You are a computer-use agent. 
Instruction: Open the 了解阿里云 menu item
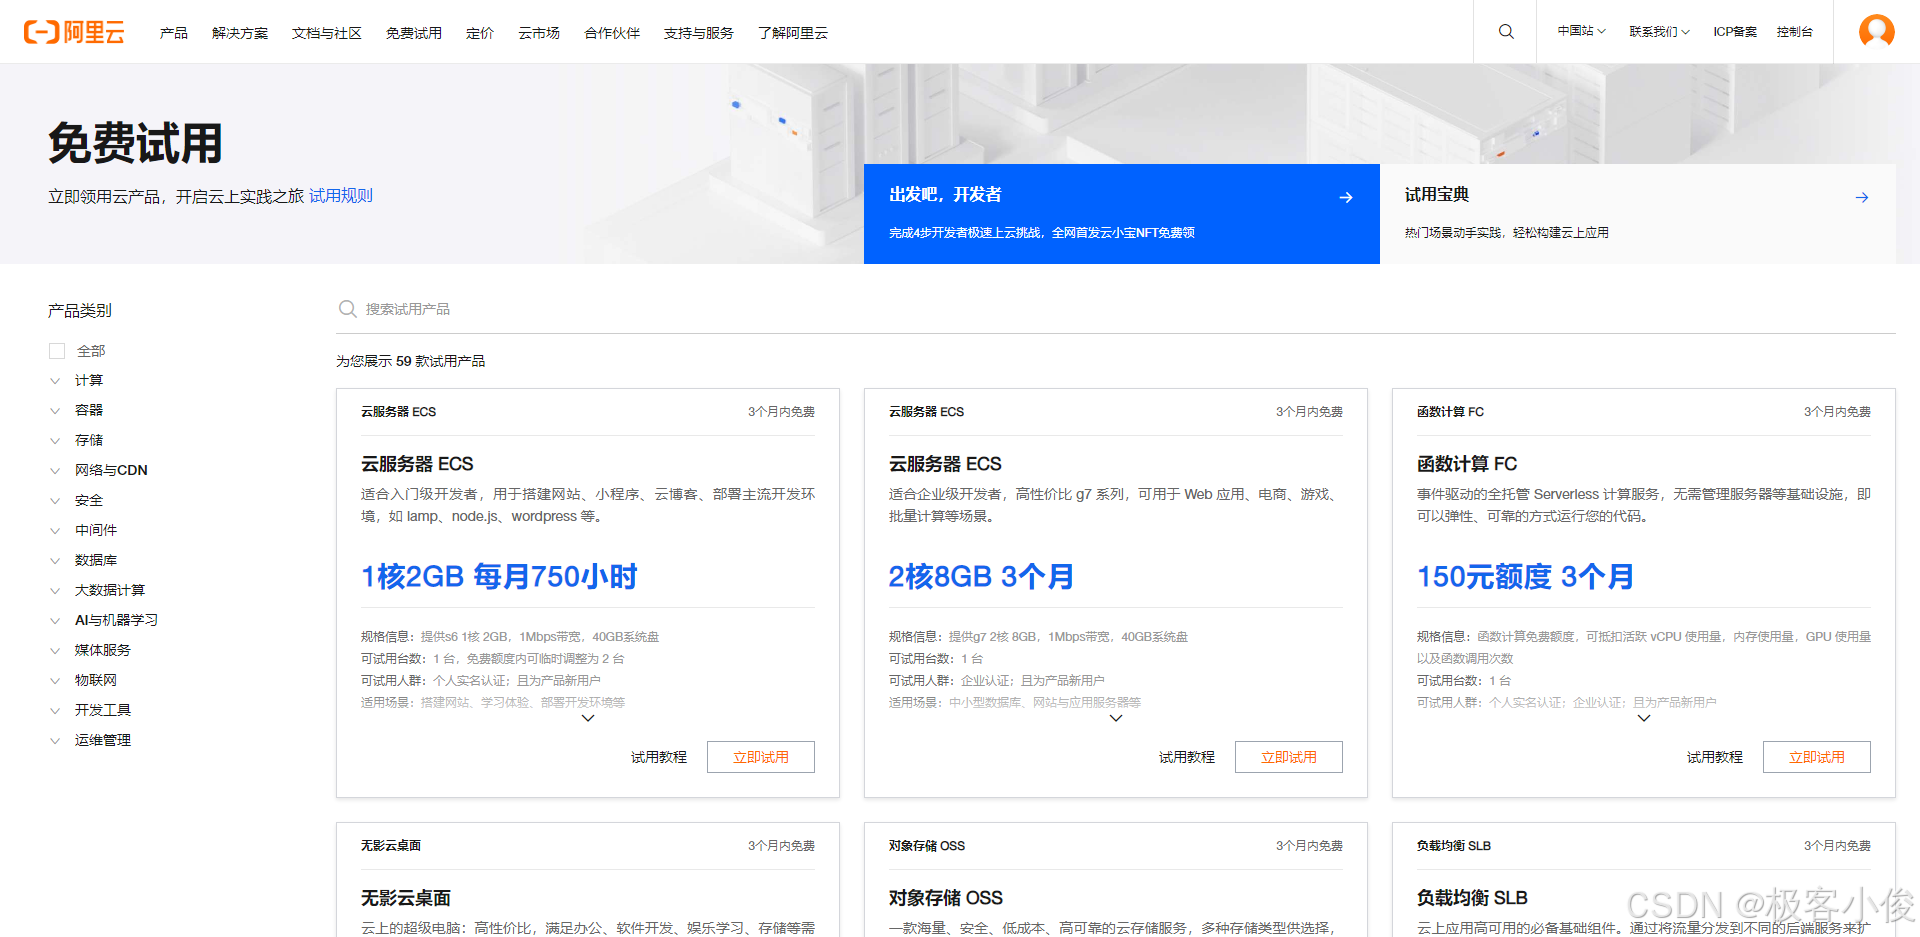pyautogui.click(x=793, y=33)
